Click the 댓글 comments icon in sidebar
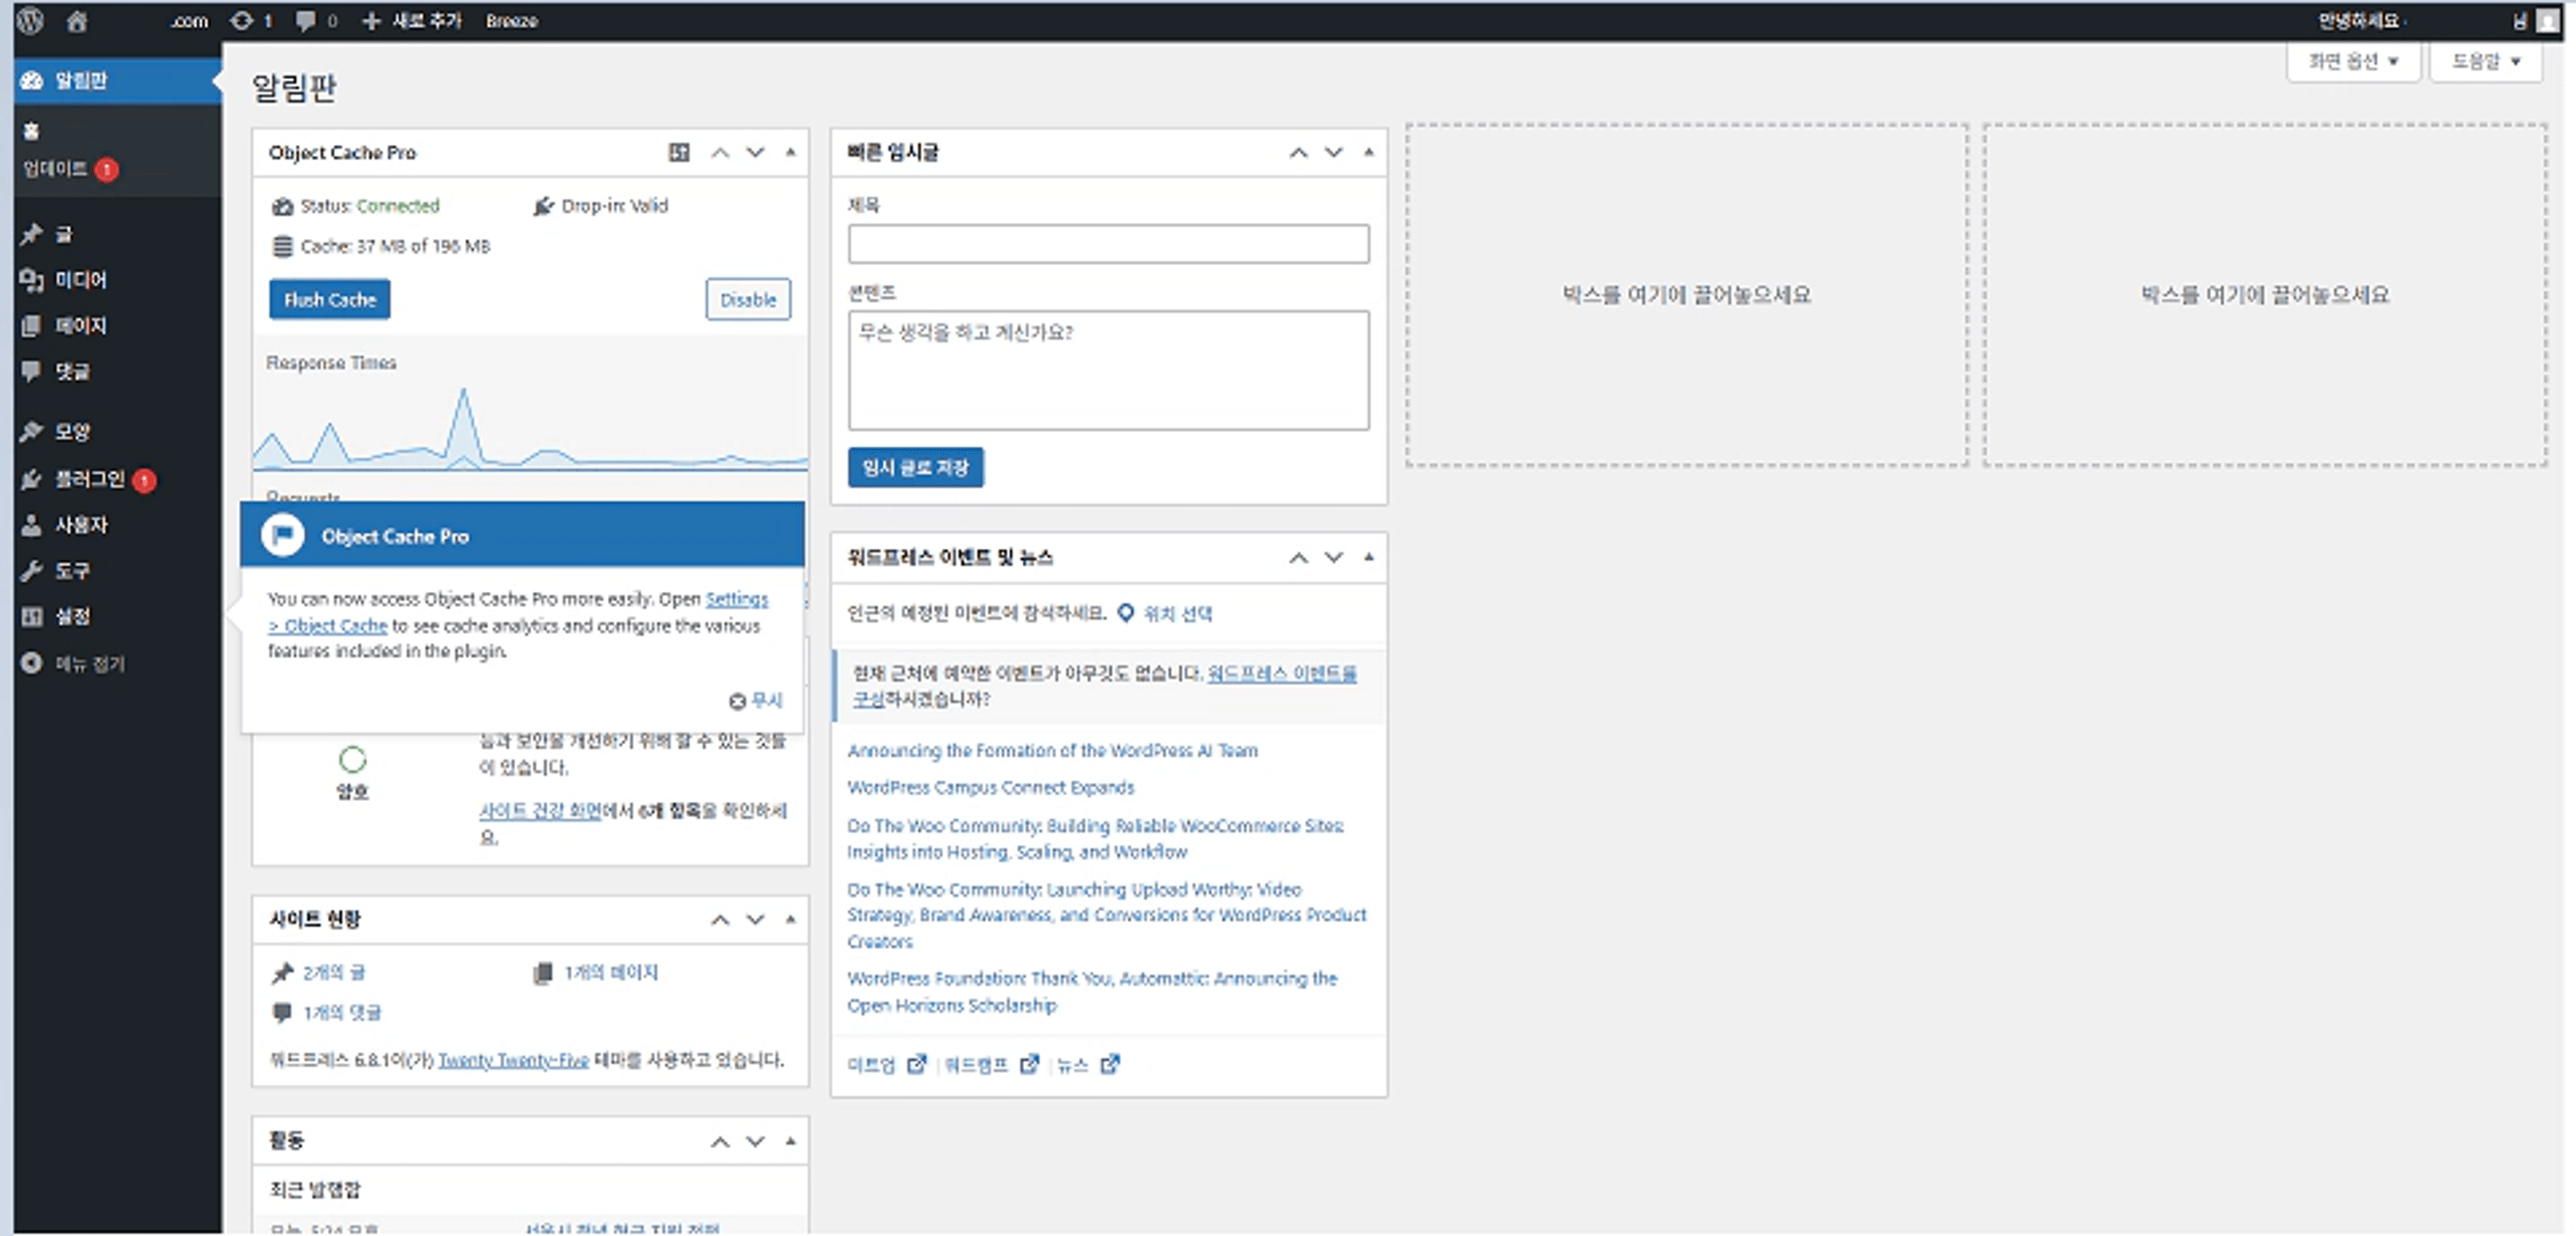Screen dimensions: 2576x1236 [32, 371]
